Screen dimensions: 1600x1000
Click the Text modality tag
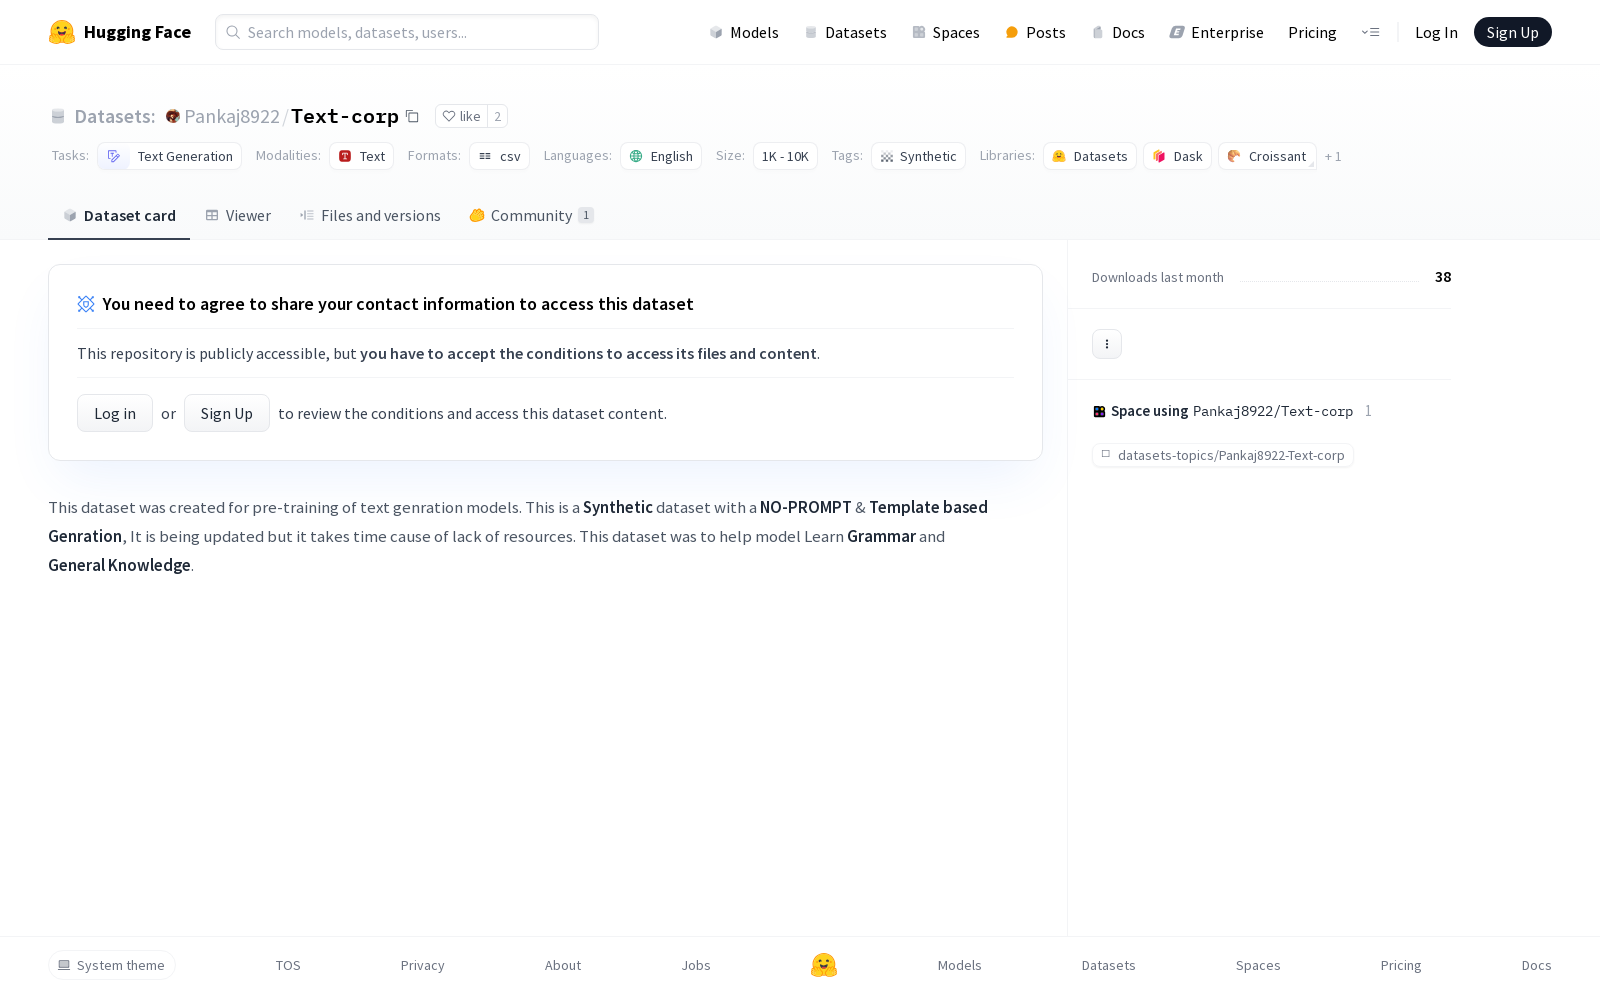coord(362,156)
